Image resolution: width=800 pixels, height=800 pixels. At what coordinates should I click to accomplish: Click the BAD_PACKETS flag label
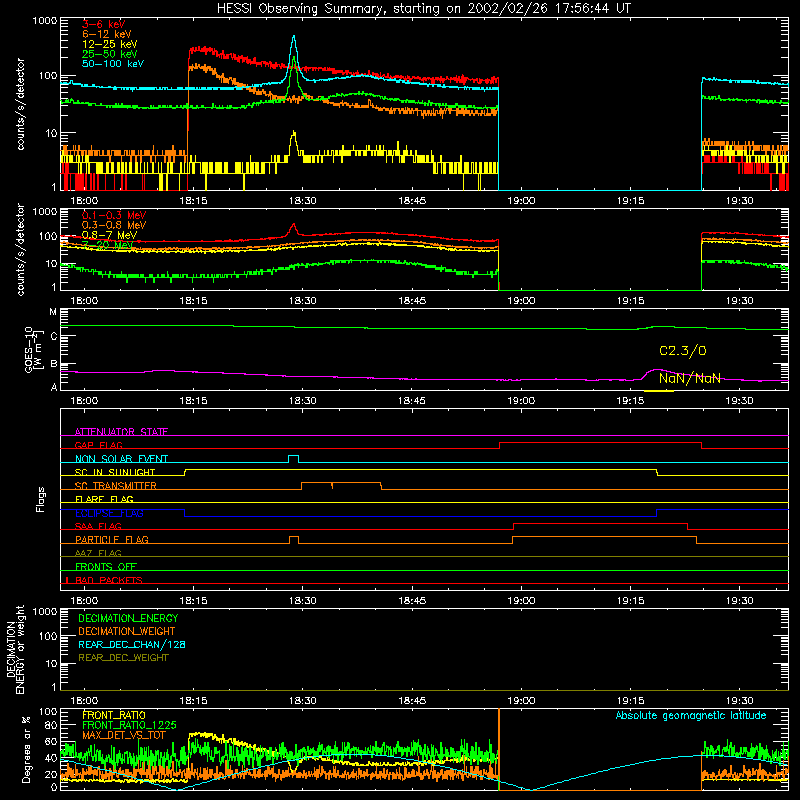(108, 580)
